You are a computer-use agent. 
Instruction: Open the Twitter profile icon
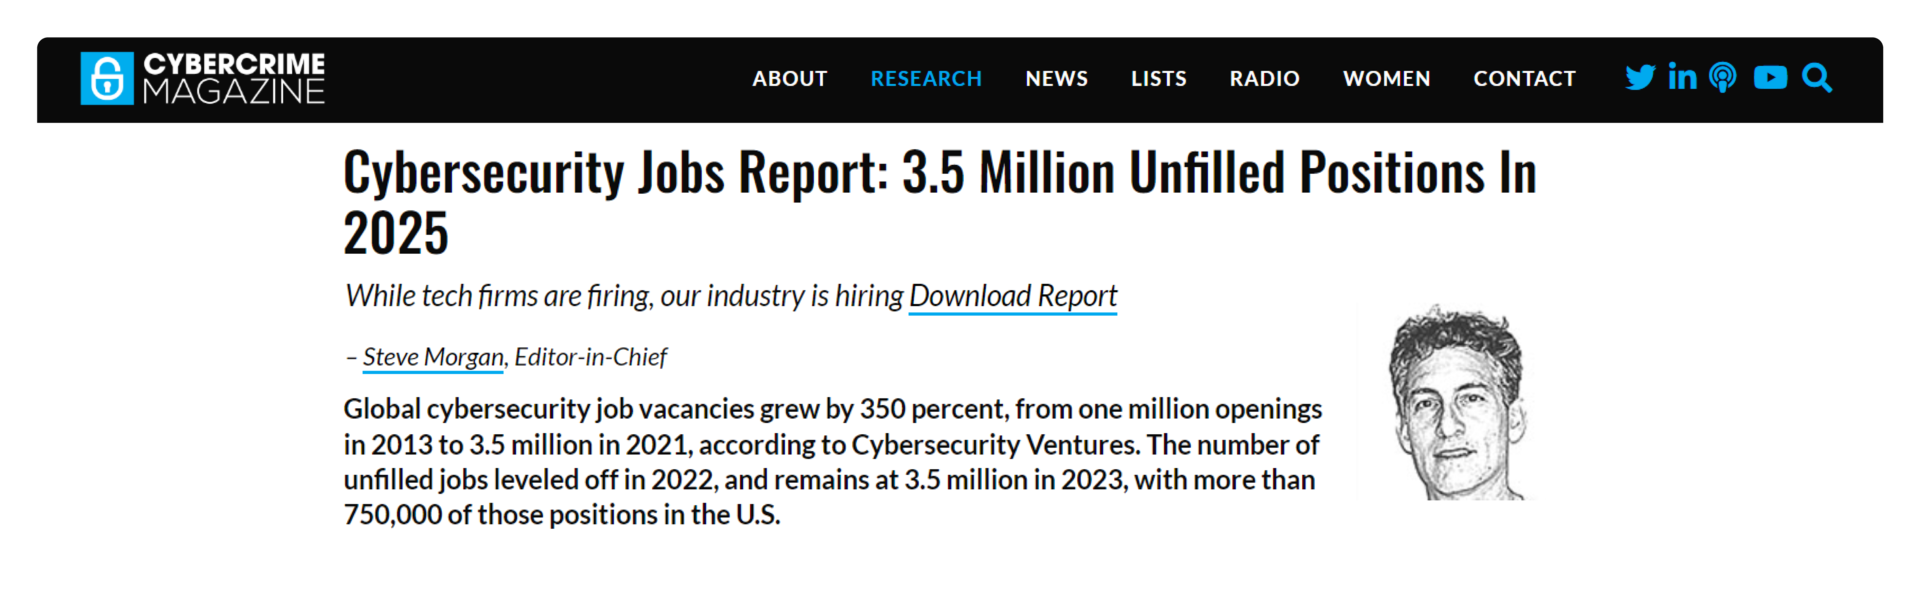click(x=1640, y=78)
